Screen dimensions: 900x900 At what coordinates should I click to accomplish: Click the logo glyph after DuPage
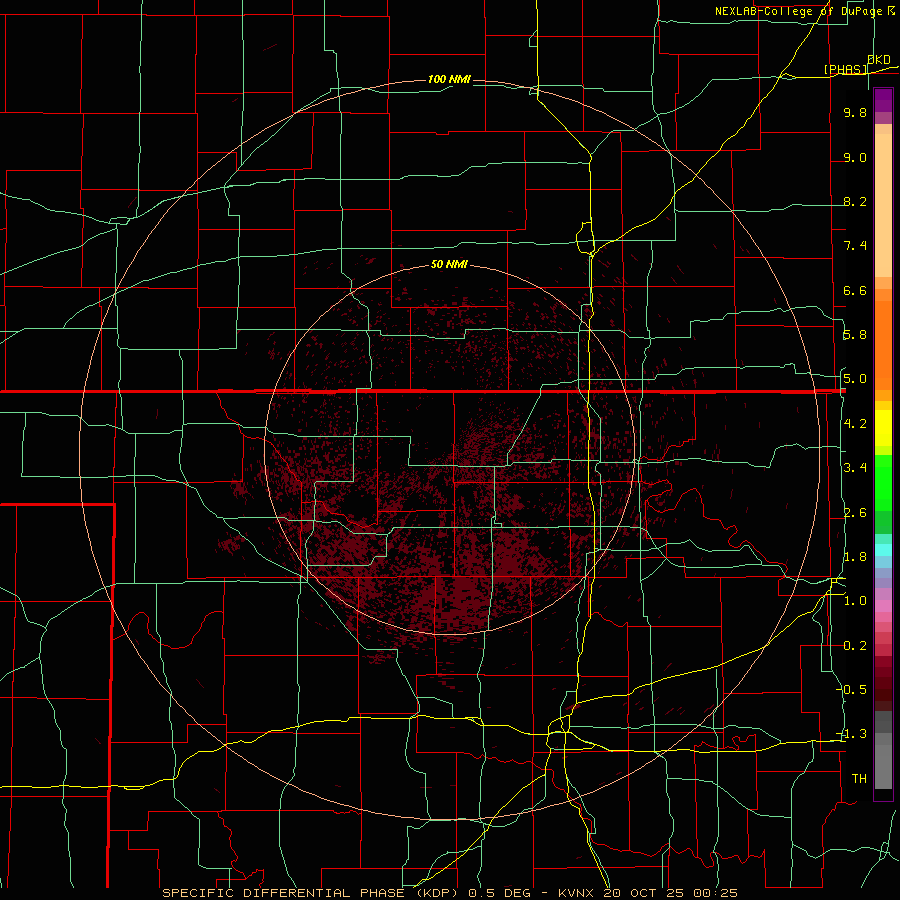point(891,11)
